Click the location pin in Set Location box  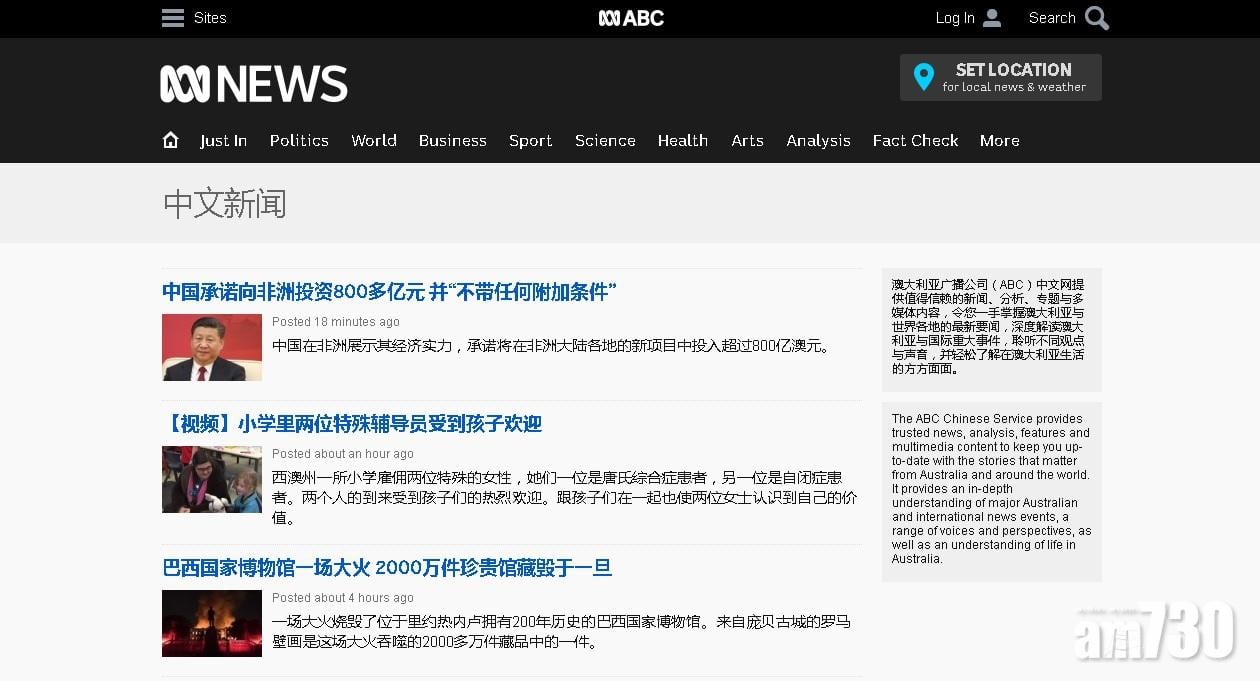(x=923, y=77)
